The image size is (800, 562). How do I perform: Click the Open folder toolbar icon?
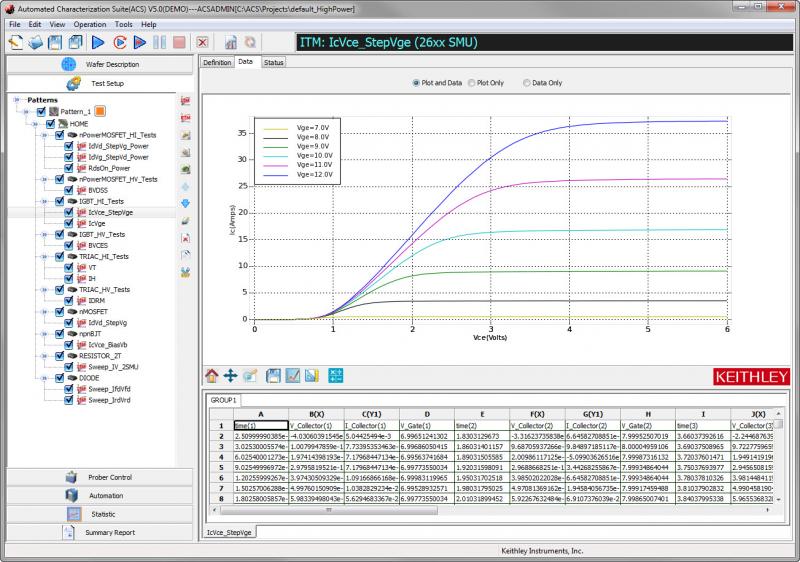coord(36,42)
